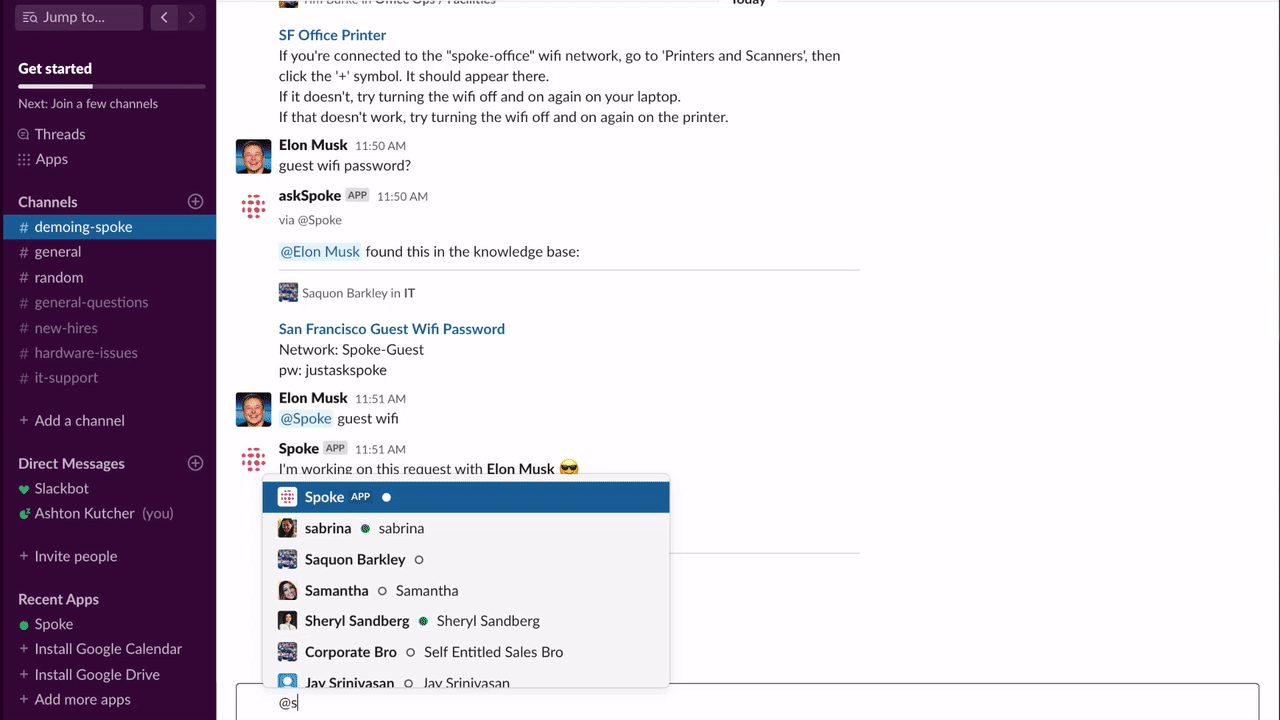Switch to the general channel
Screen dimensions: 1280x720
(x=57, y=252)
